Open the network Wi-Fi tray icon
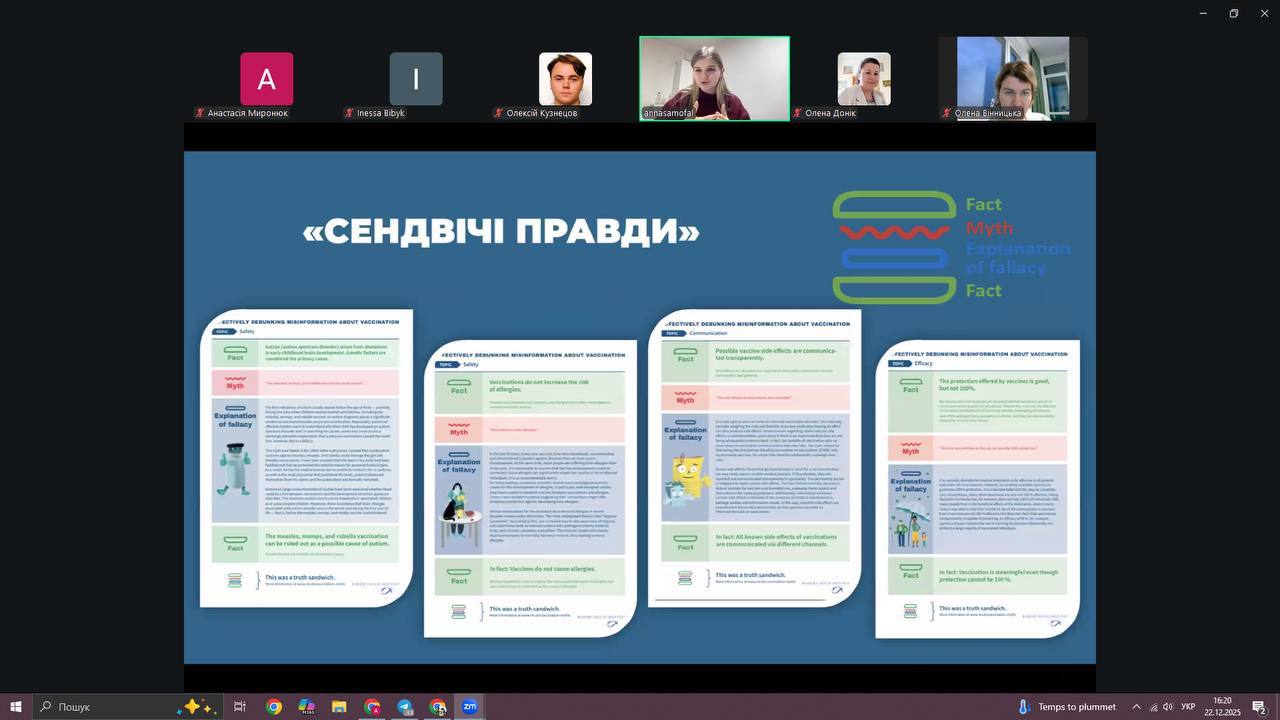The height and width of the screenshot is (720, 1280). tap(1152, 707)
